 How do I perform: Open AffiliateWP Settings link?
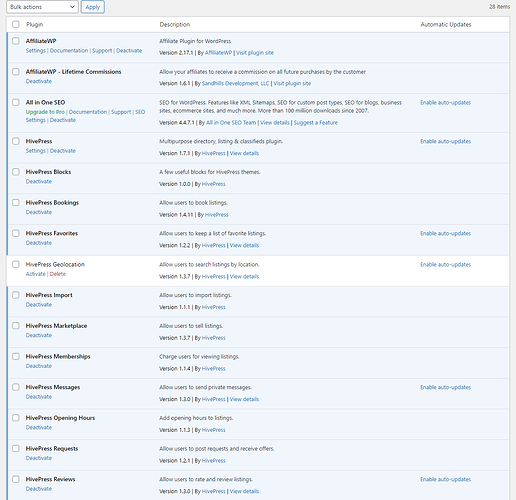pos(36,51)
